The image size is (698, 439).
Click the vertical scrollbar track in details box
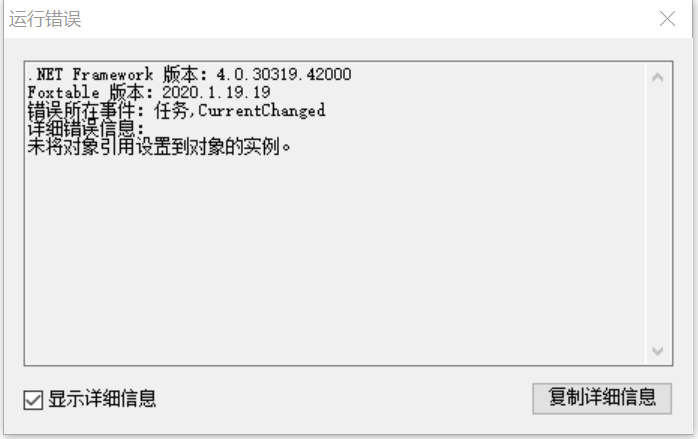click(657, 214)
